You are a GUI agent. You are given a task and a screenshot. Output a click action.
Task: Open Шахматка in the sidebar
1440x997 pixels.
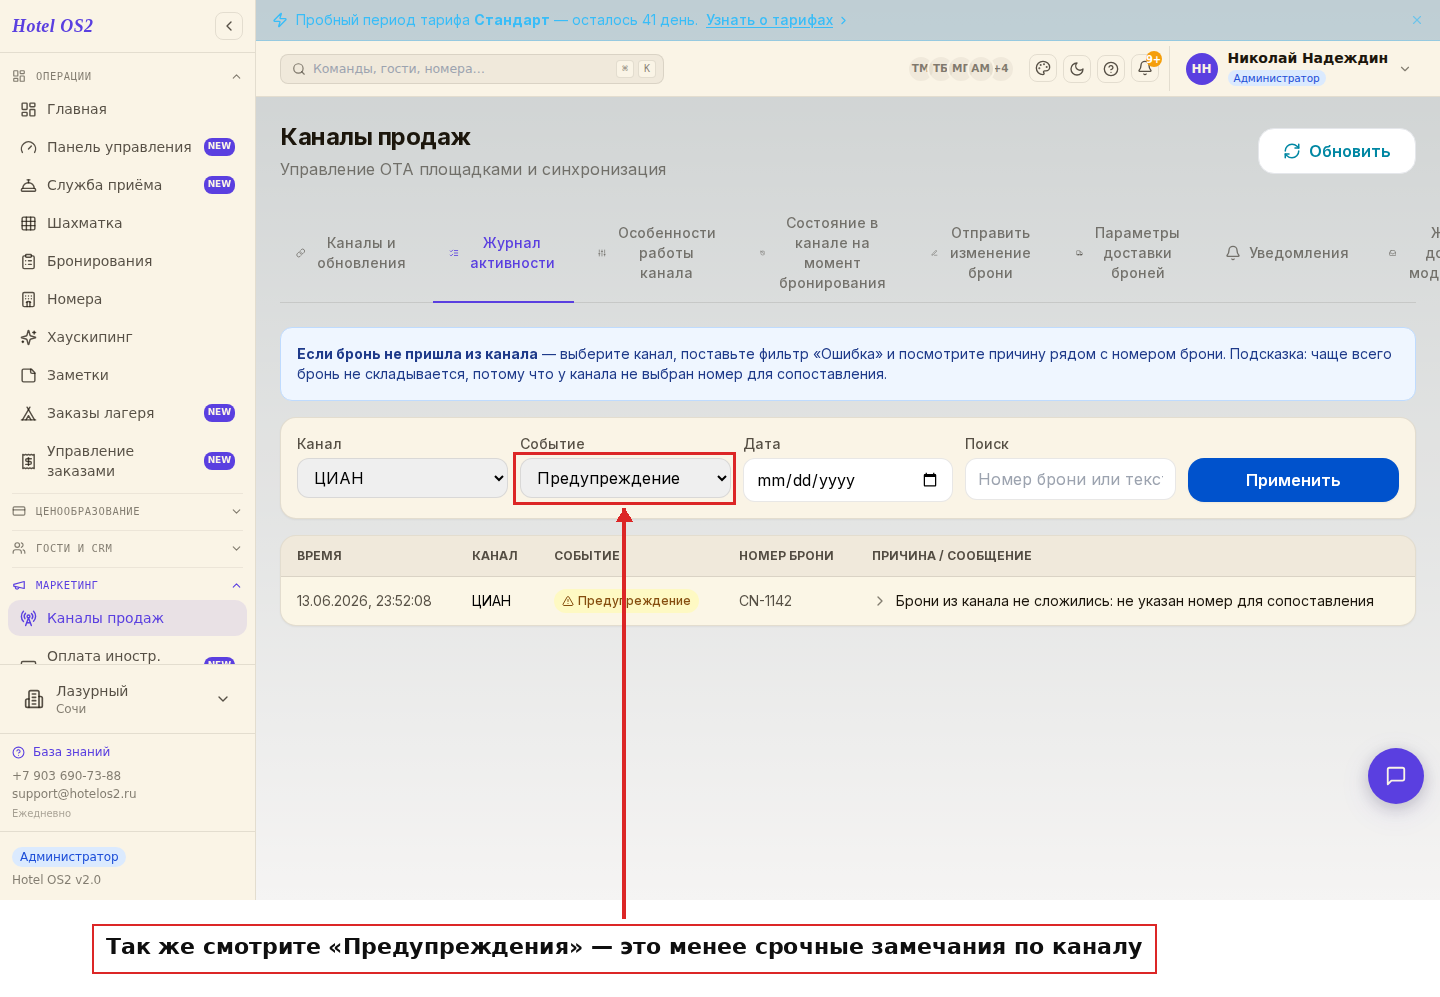[127, 223]
